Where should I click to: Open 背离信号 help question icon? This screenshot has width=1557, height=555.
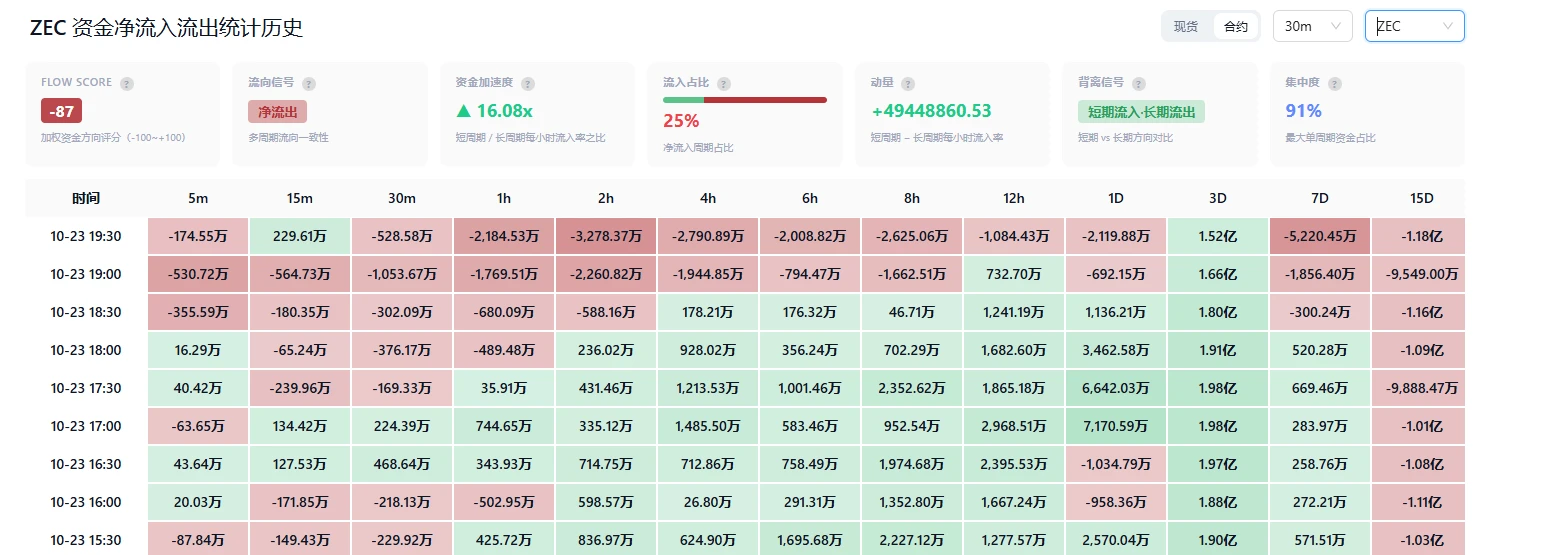(x=1139, y=84)
